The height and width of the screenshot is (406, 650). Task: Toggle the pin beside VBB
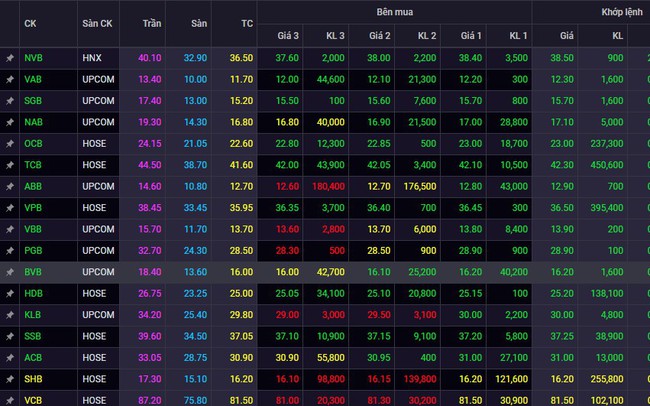10,229
